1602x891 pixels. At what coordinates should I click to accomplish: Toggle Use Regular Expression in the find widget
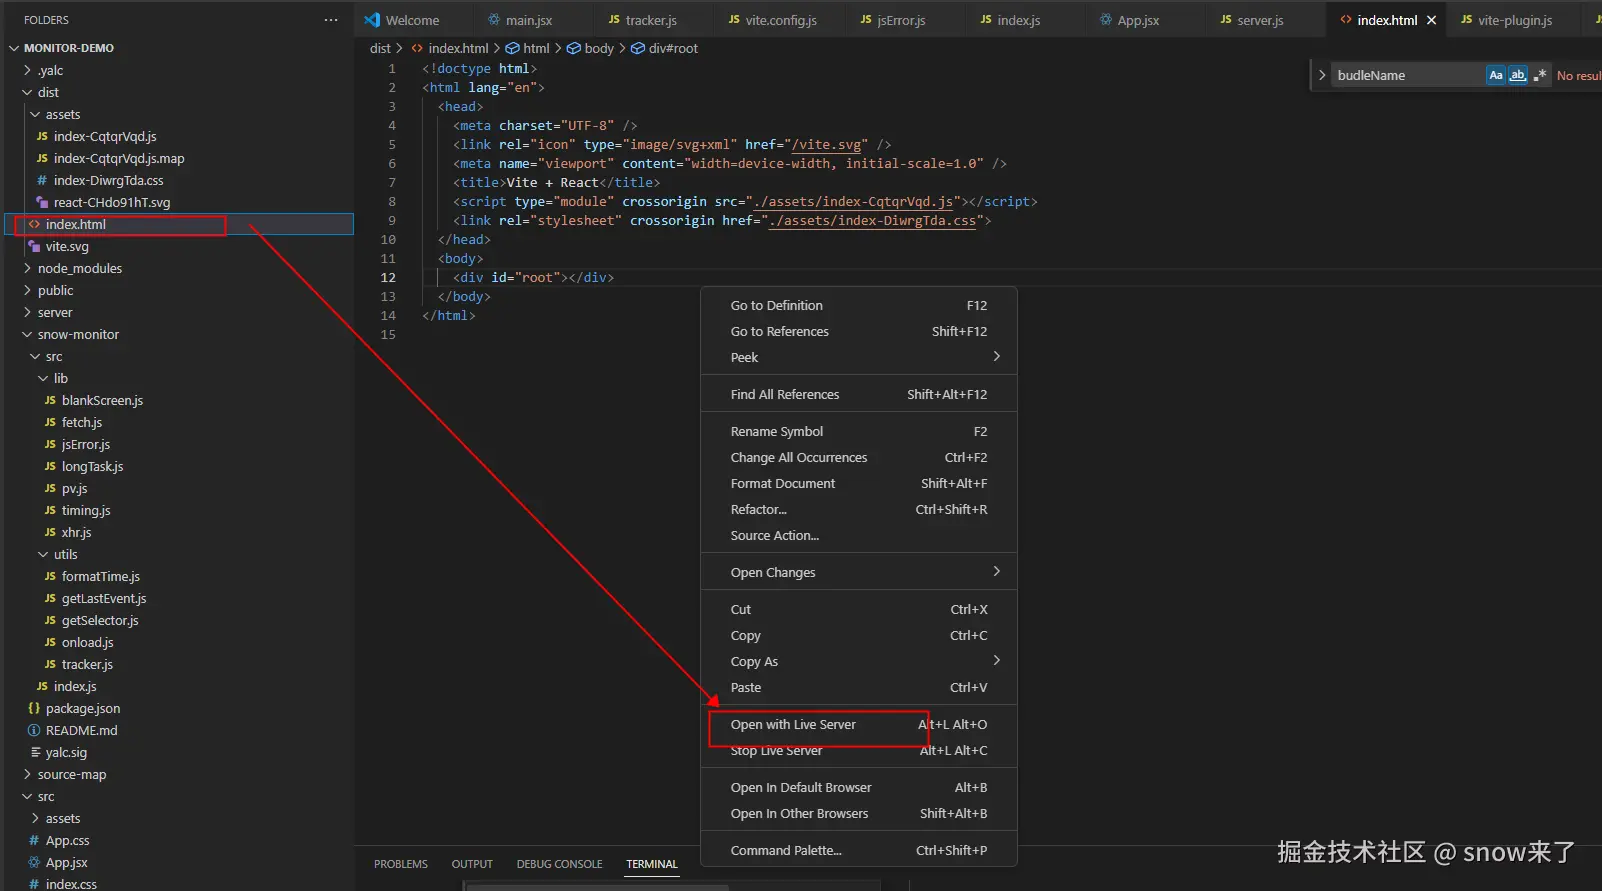click(1540, 75)
